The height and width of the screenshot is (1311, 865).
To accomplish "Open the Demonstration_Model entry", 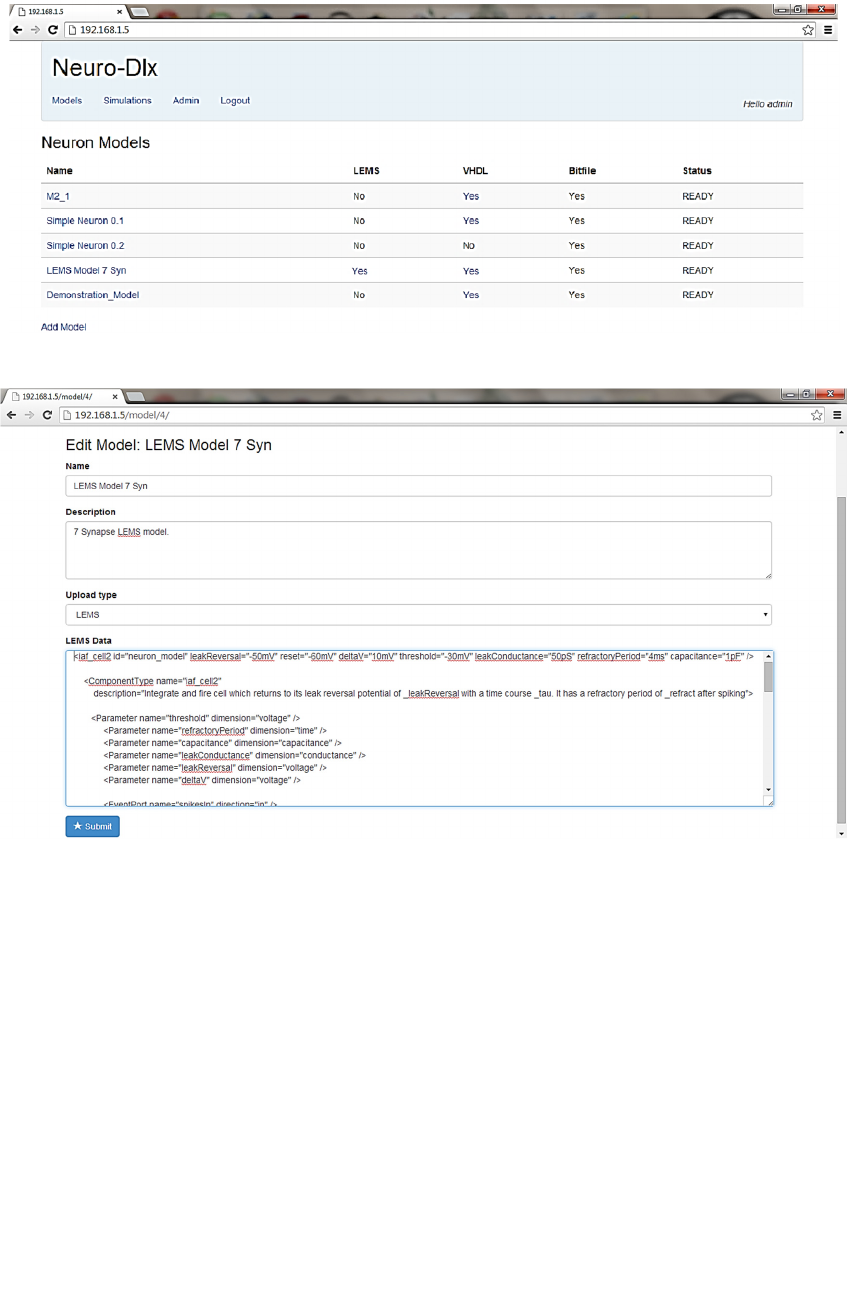I will click(92, 296).
